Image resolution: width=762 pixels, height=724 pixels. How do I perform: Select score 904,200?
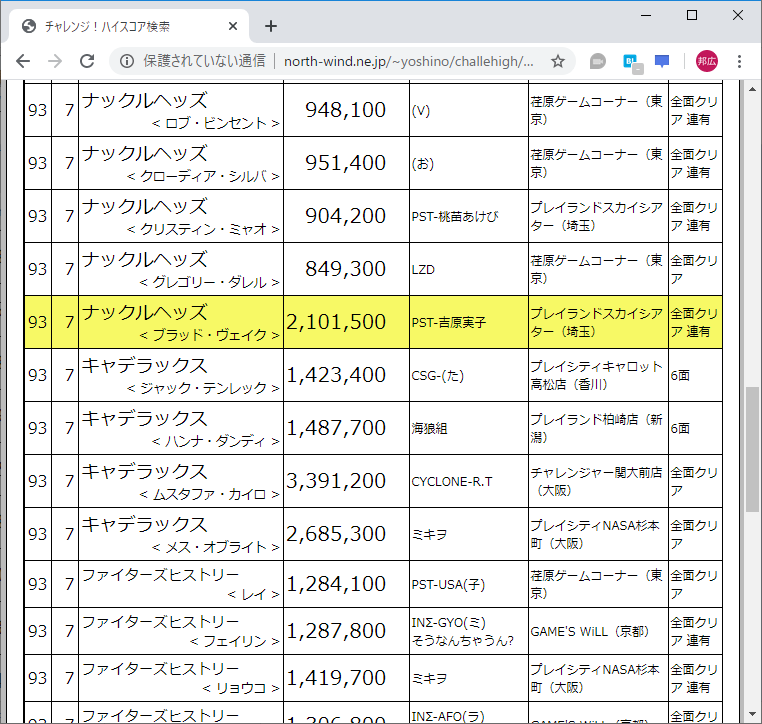pyautogui.click(x=346, y=216)
